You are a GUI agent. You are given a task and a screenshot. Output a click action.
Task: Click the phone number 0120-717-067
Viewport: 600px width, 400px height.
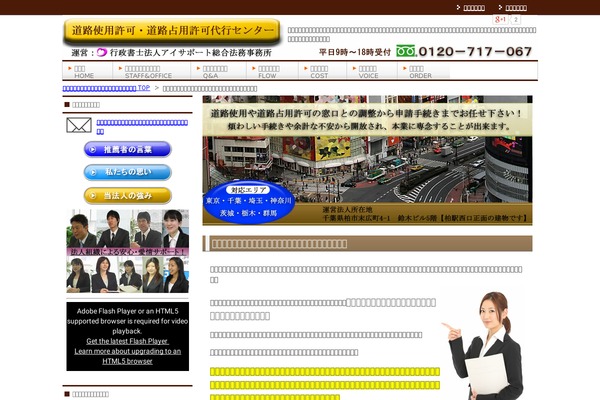tap(475, 51)
